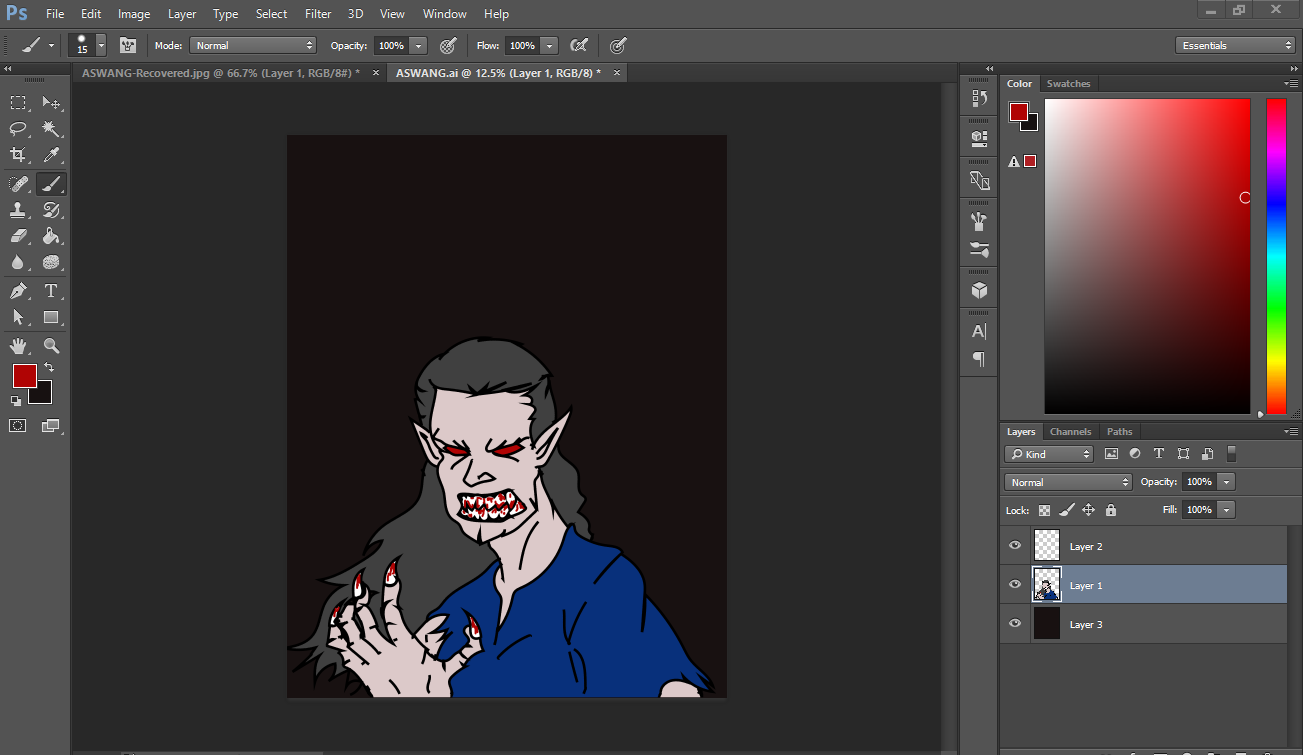This screenshot has height=755, width=1303.
Task: Open the layer Fill arrow
Action: pyautogui.click(x=1227, y=510)
